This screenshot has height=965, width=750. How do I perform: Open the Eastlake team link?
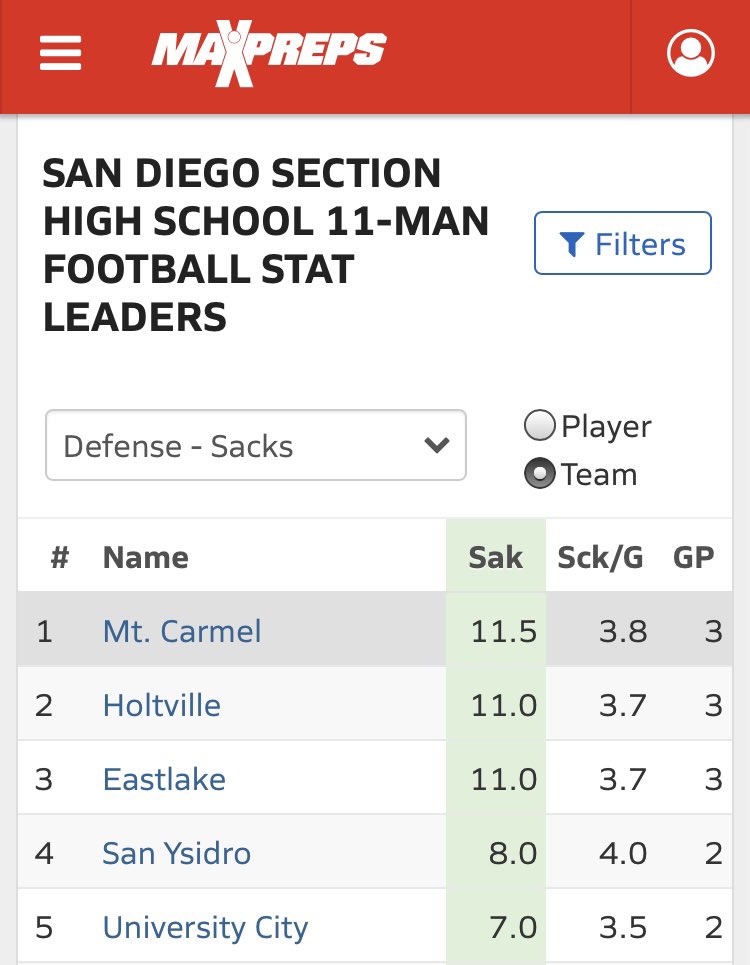(164, 779)
